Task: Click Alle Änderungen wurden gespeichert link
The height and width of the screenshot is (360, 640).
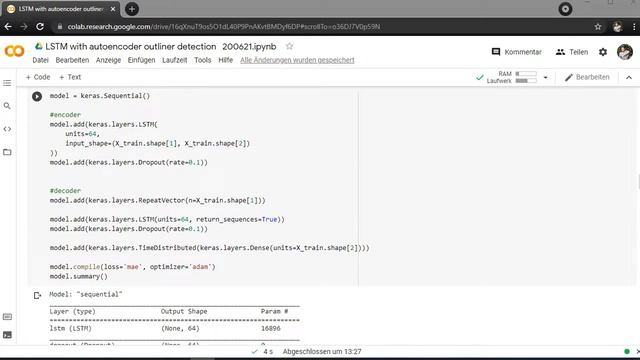Action: click(297, 60)
